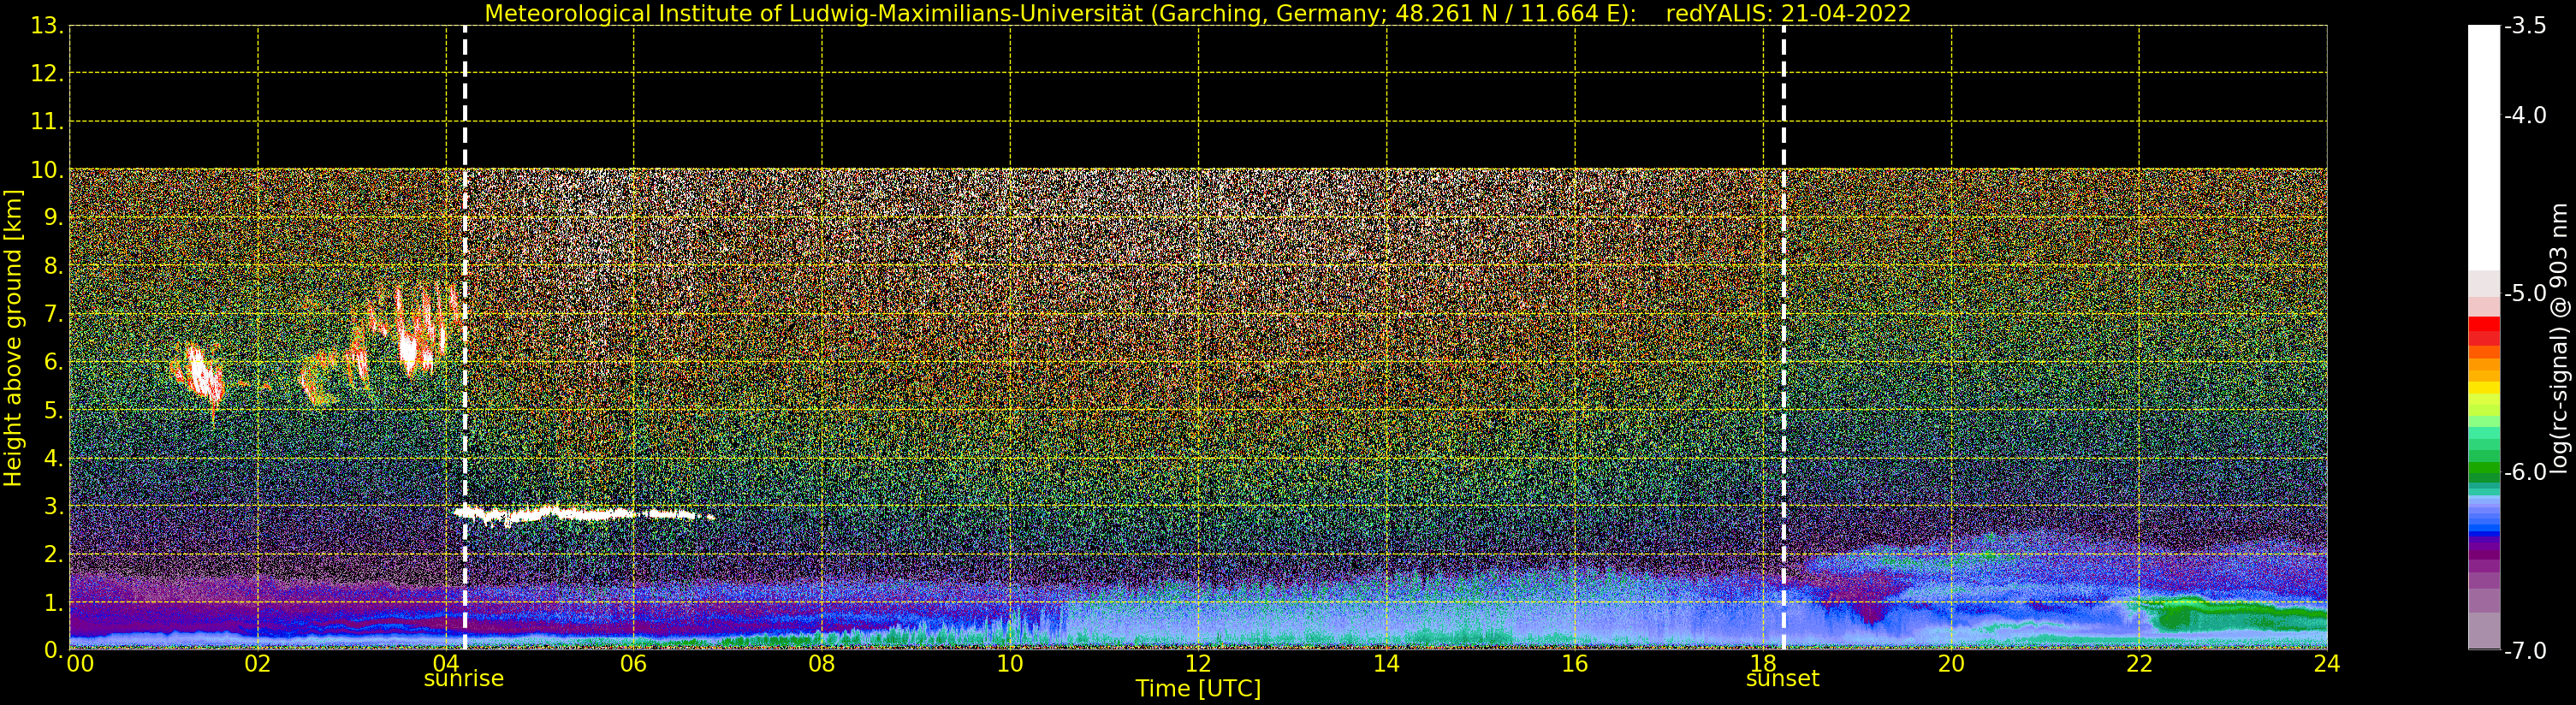
Task: Click the 'sunrise' label below the axis
Action: pos(464,679)
